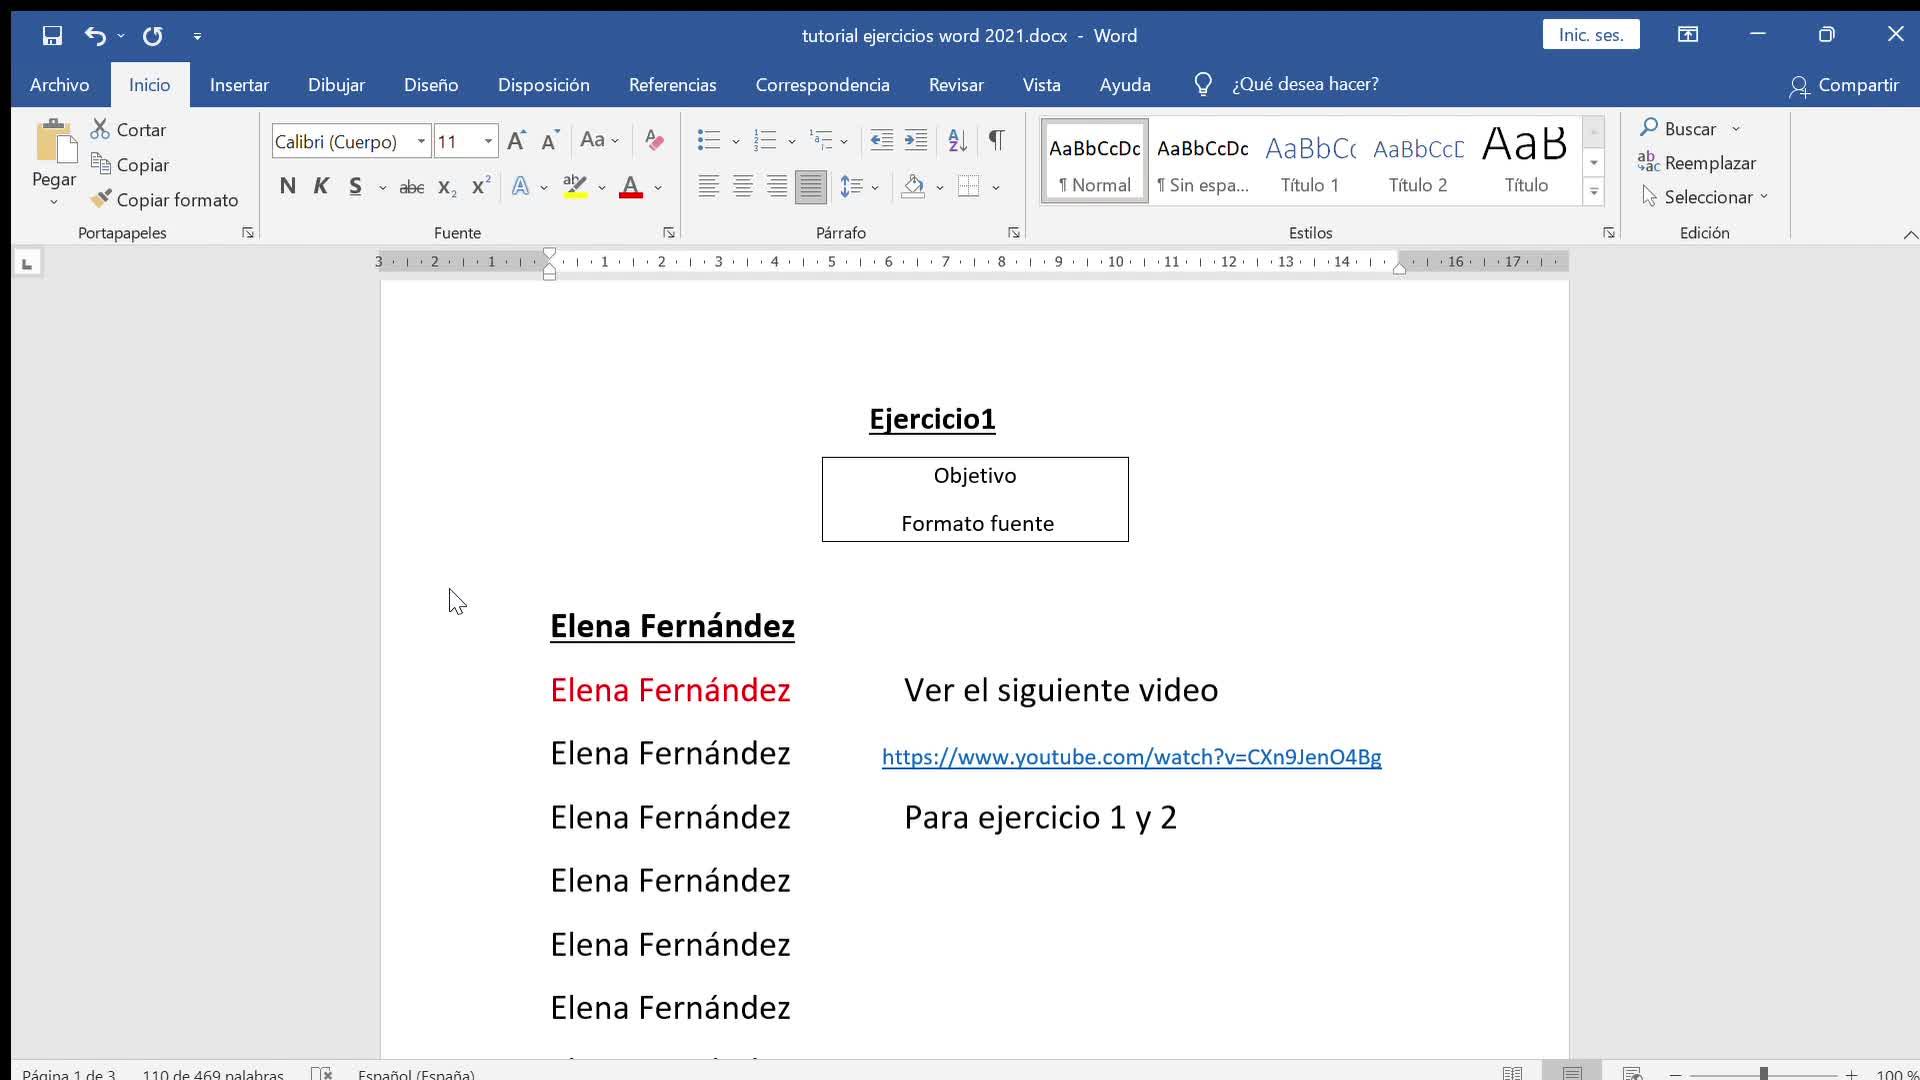Click the Format Painter brush icon

[x=101, y=199]
